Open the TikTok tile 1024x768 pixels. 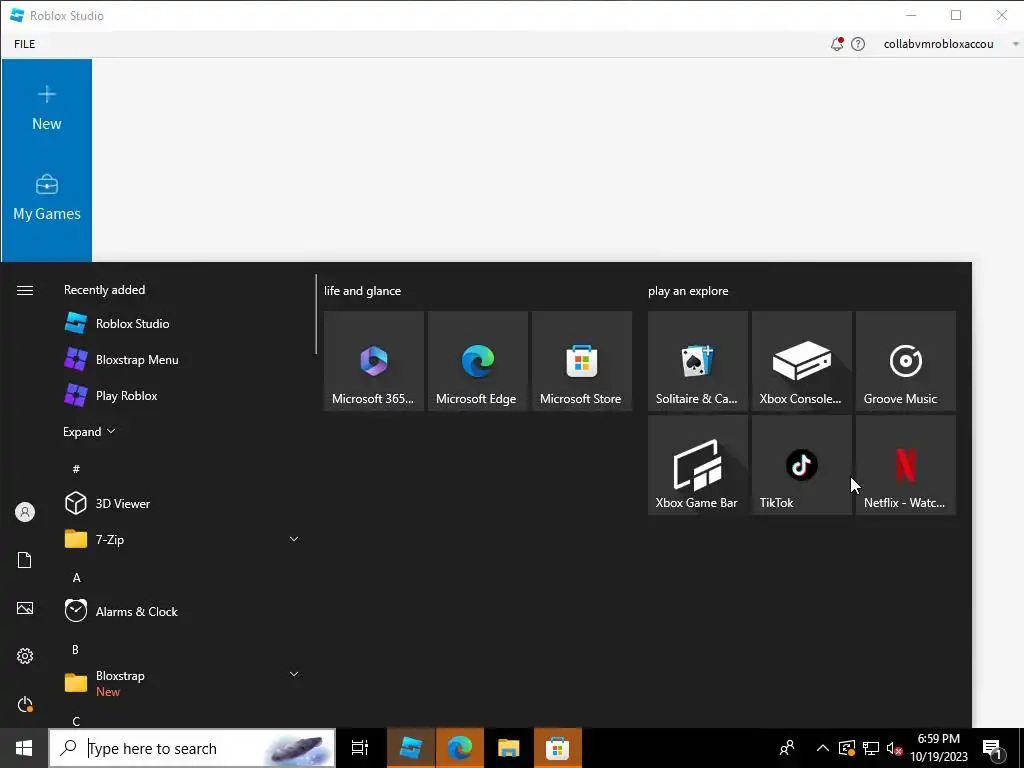[x=801, y=465]
